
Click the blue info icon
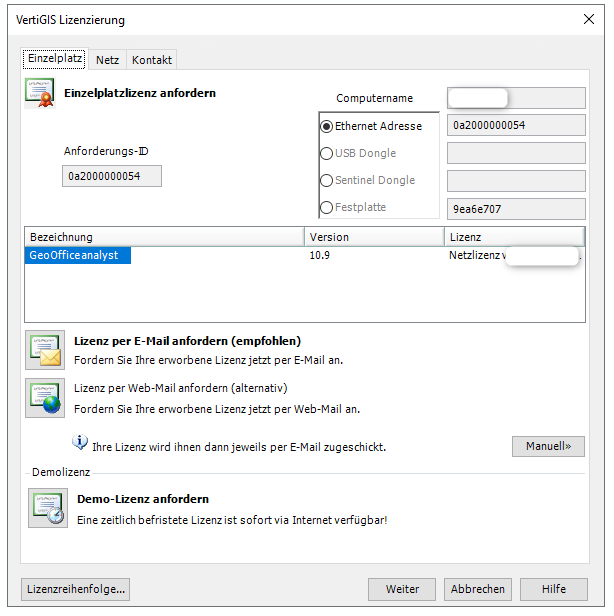coord(80,443)
